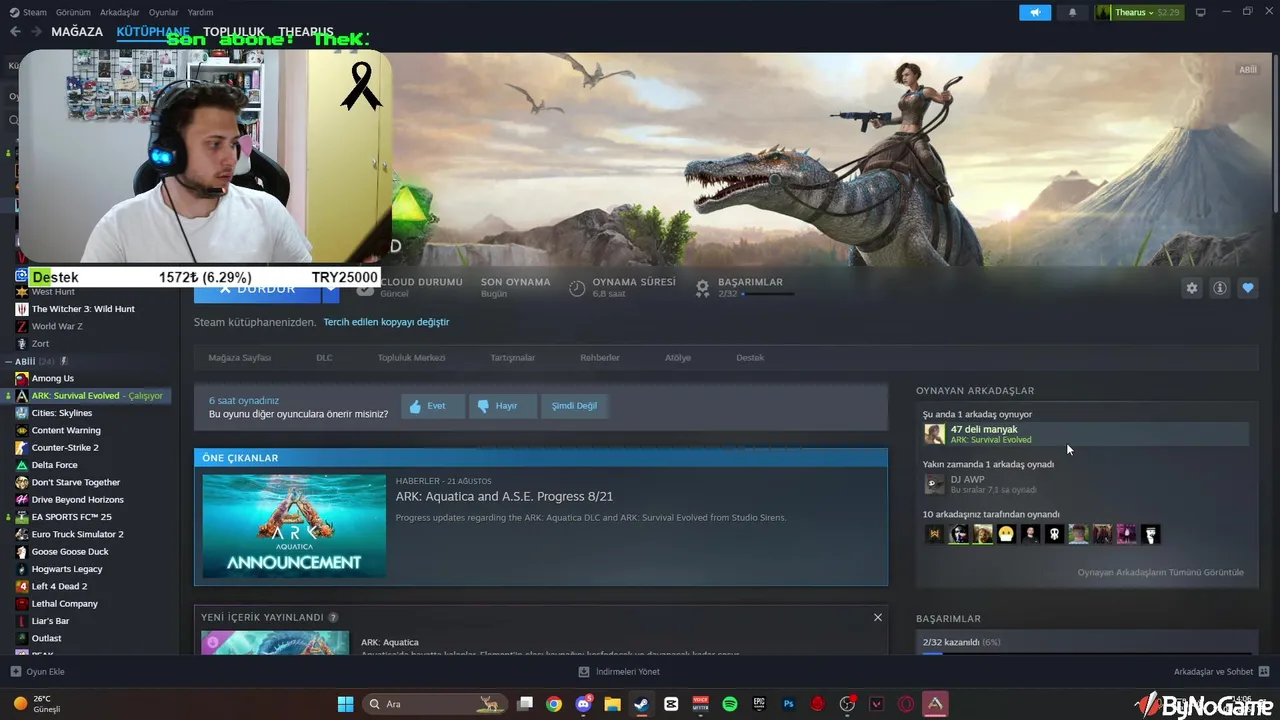Click the Left 4 Dead 2 game icon
The image size is (1280, 720).
[x=21, y=586]
